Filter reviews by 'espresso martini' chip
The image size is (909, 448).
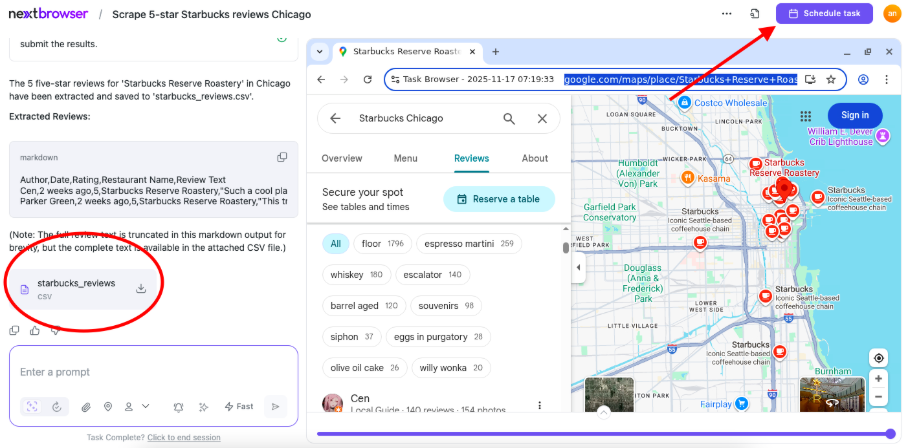[469, 243]
